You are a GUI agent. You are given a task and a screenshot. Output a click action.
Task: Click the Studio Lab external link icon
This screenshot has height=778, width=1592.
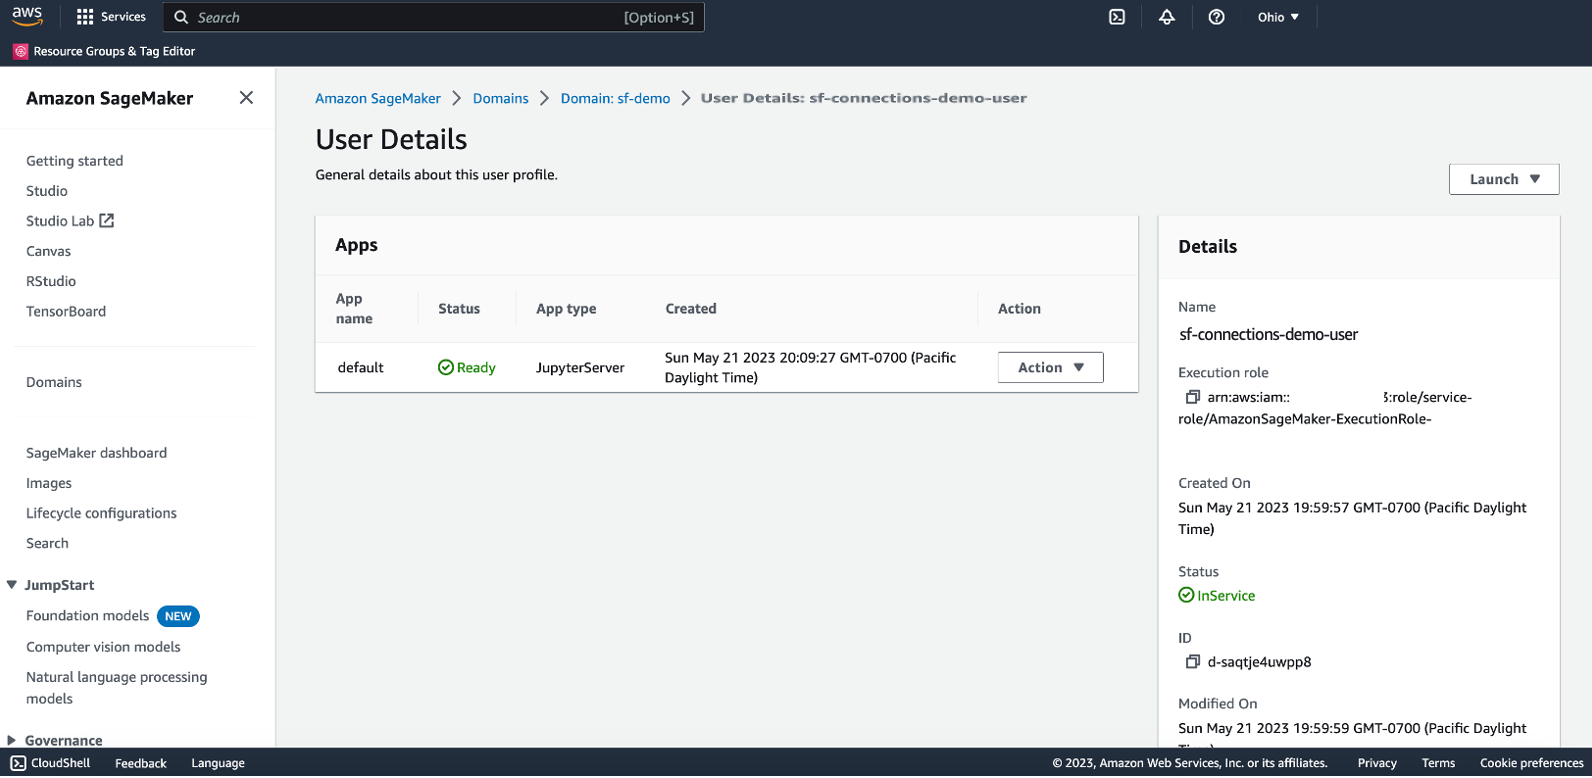(x=106, y=221)
